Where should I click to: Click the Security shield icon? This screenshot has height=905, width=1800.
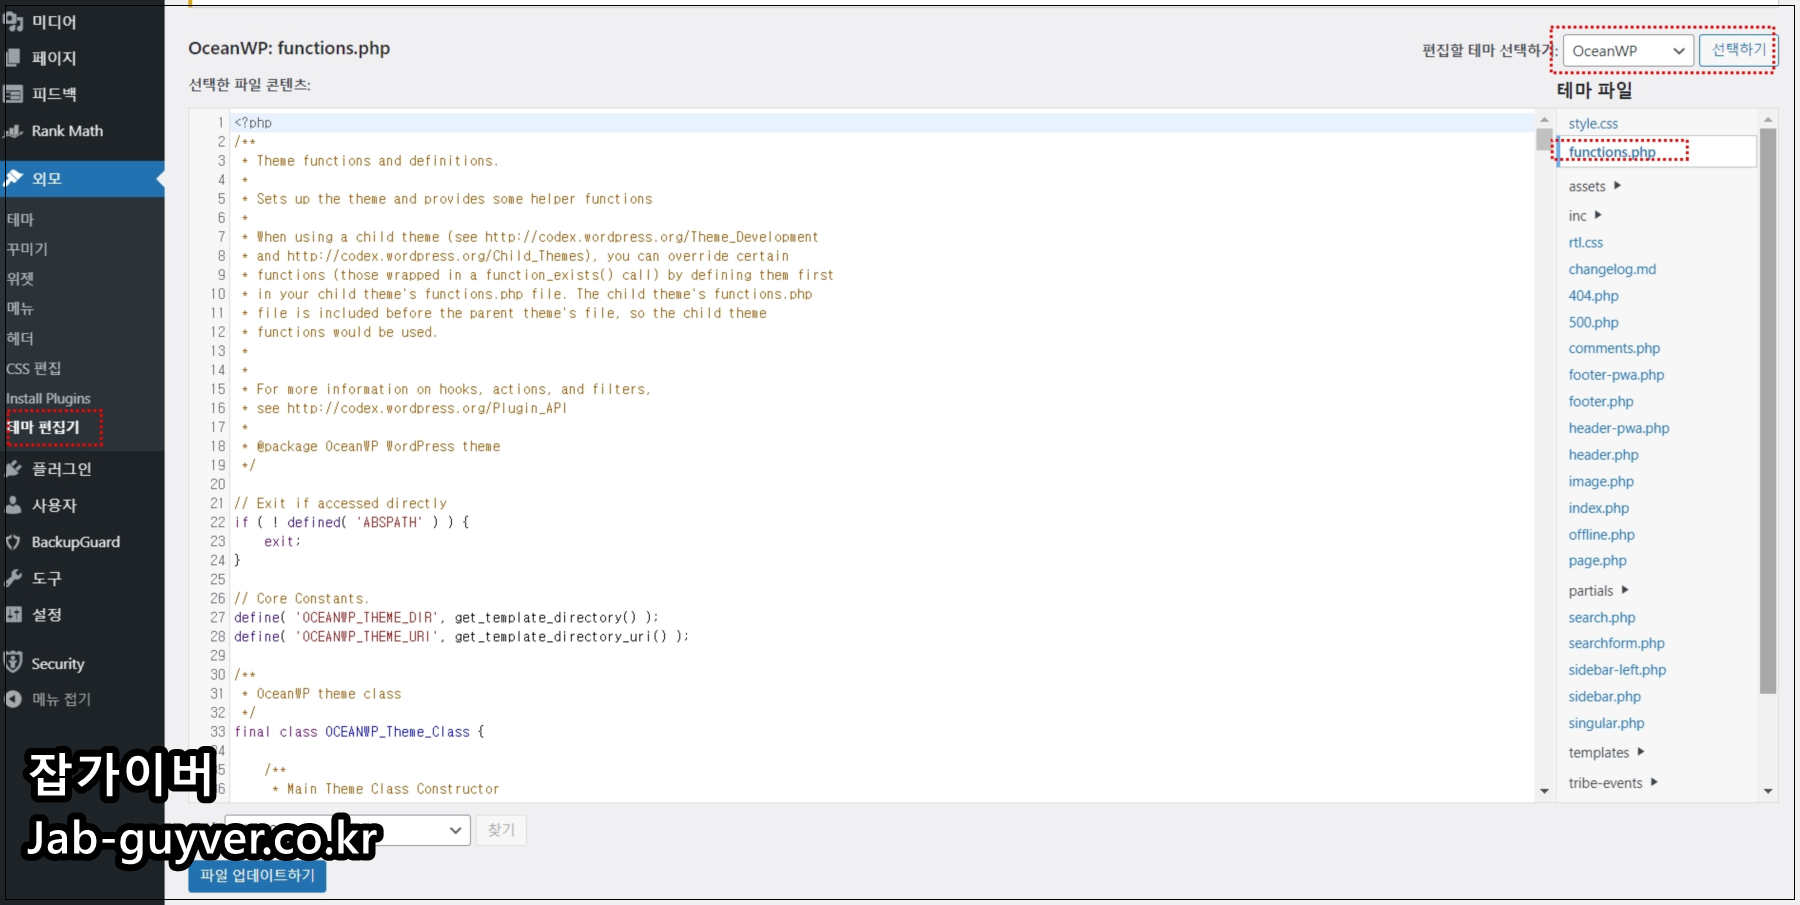(x=13, y=662)
